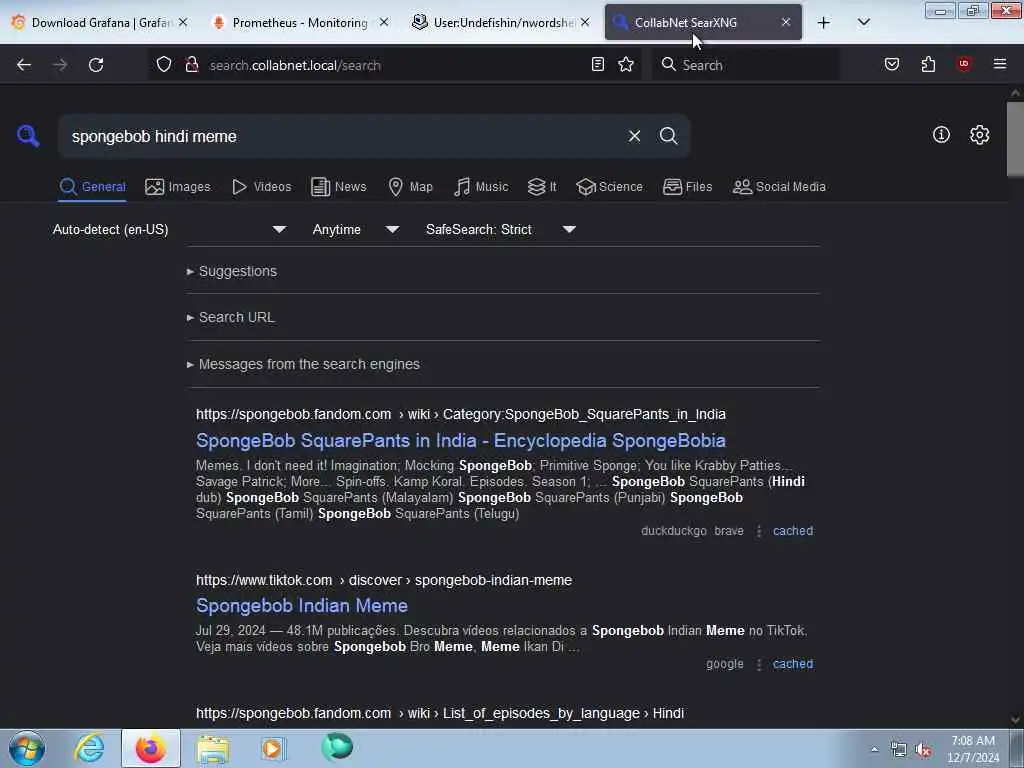Image resolution: width=1024 pixels, height=768 pixels.
Task: Click the tiktok.com discover URL text
Action: 384,580
